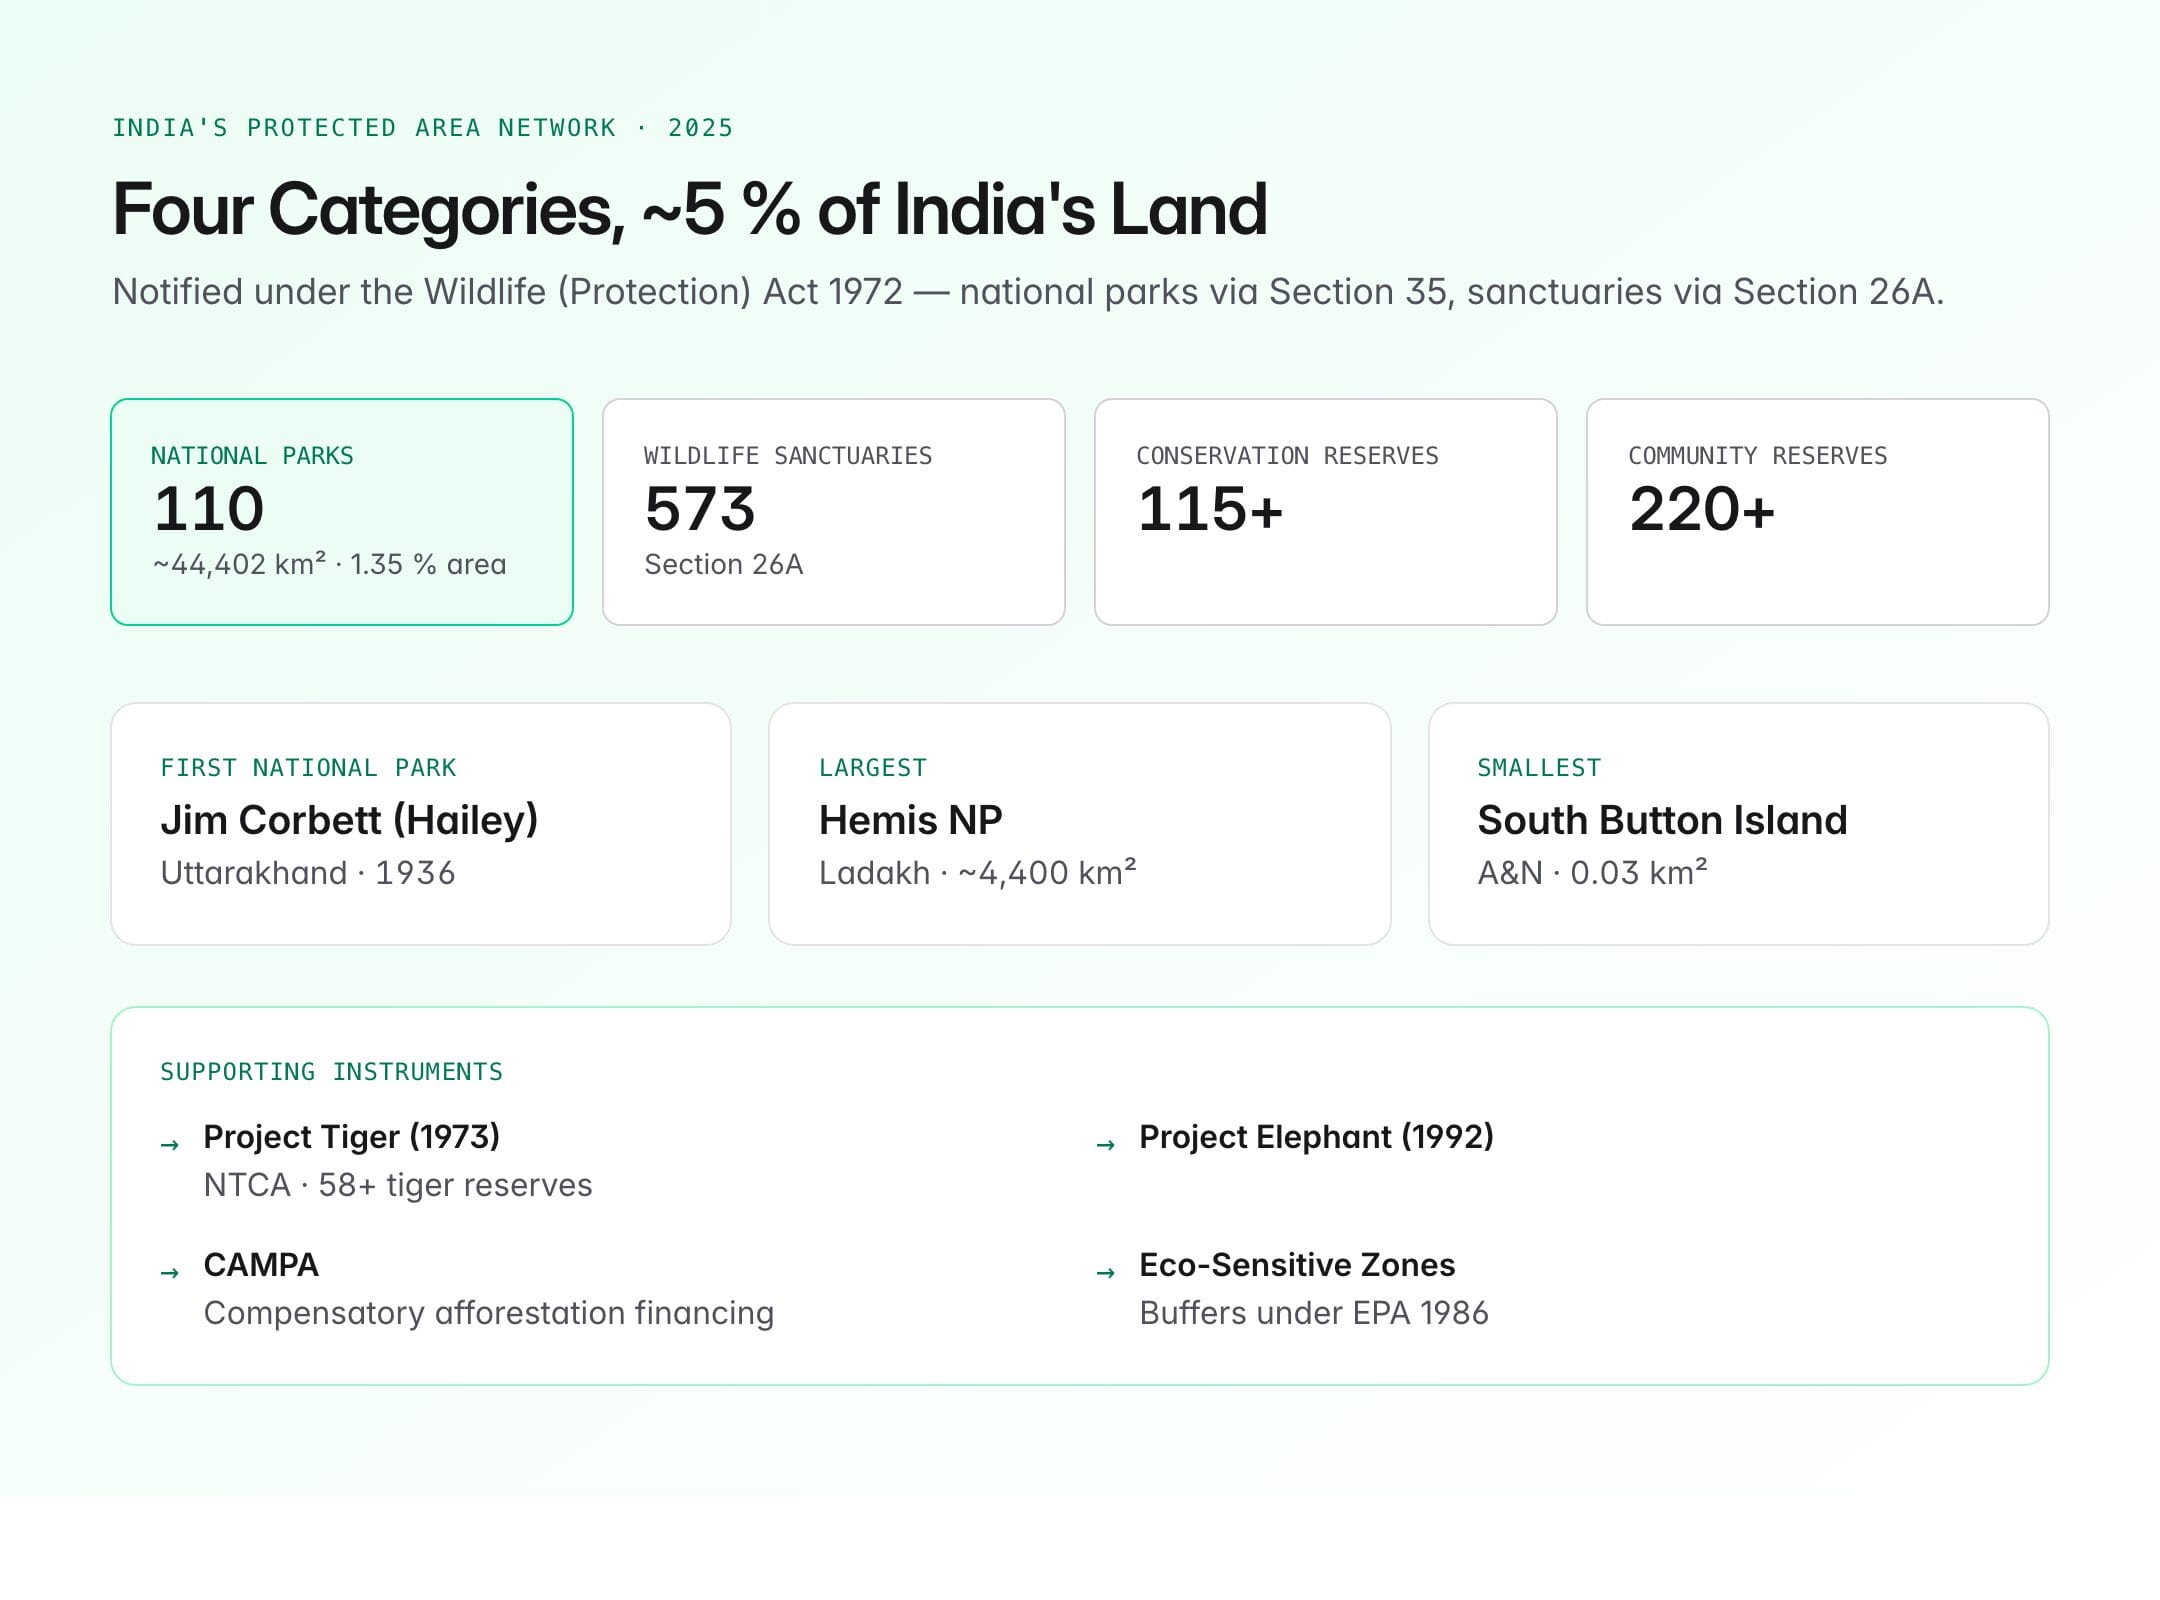
Task: Click the 'Smallest' label
Action: (x=1540, y=768)
